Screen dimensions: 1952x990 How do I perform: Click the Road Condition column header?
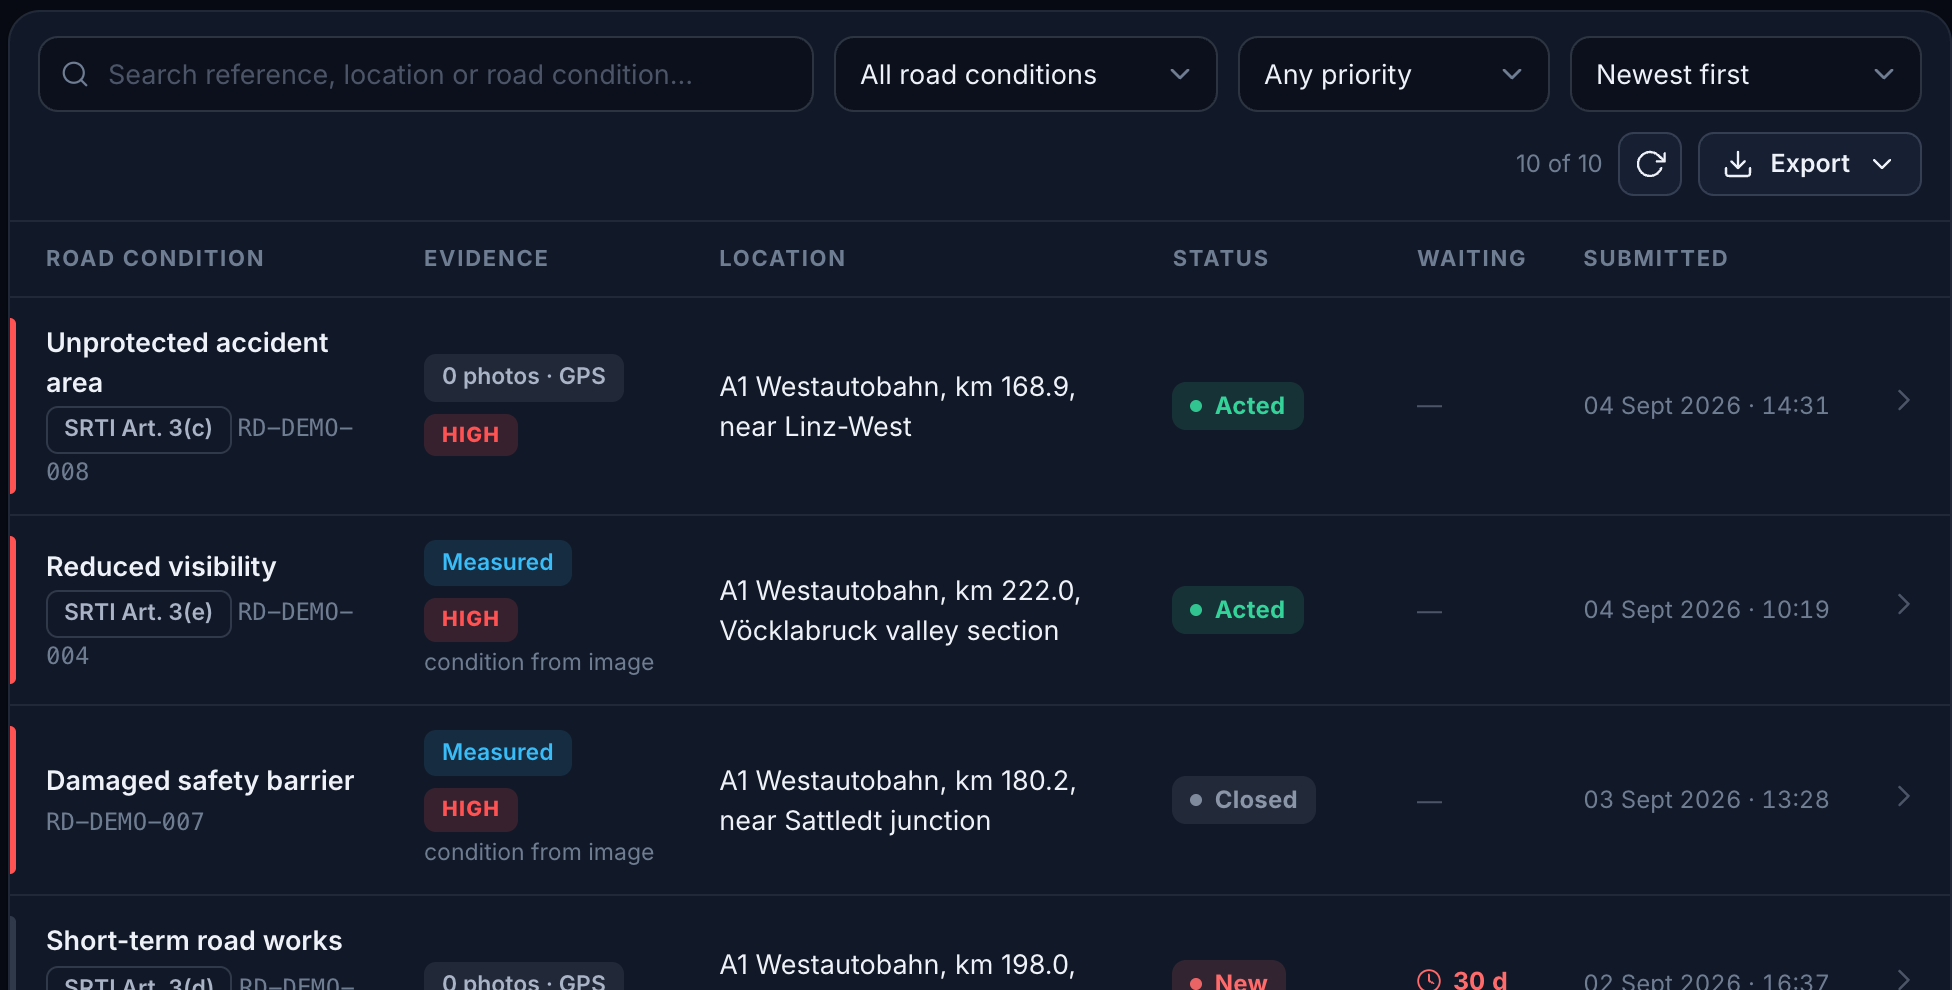tap(155, 258)
